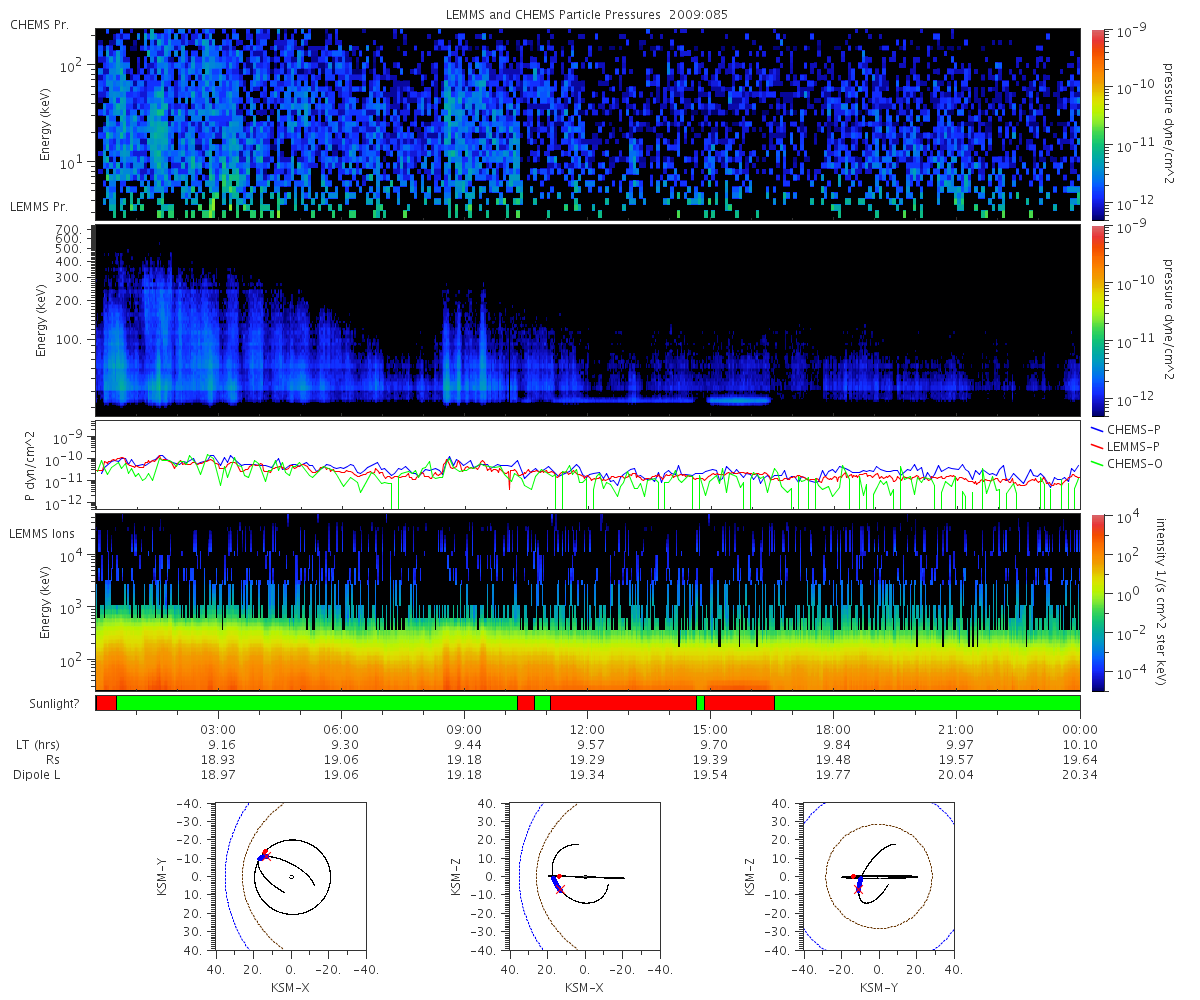Click the first long green sunlight segment

(x=316, y=703)
